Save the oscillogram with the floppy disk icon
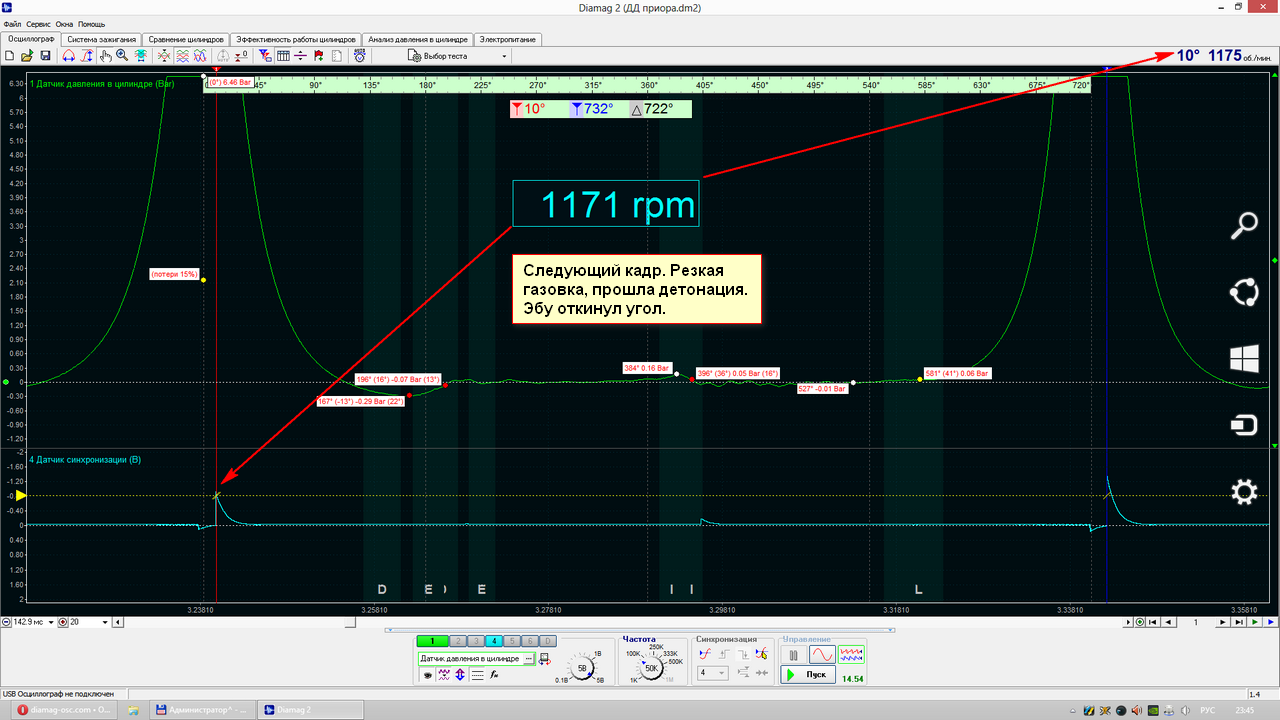1280x720 pixels. 45,55
